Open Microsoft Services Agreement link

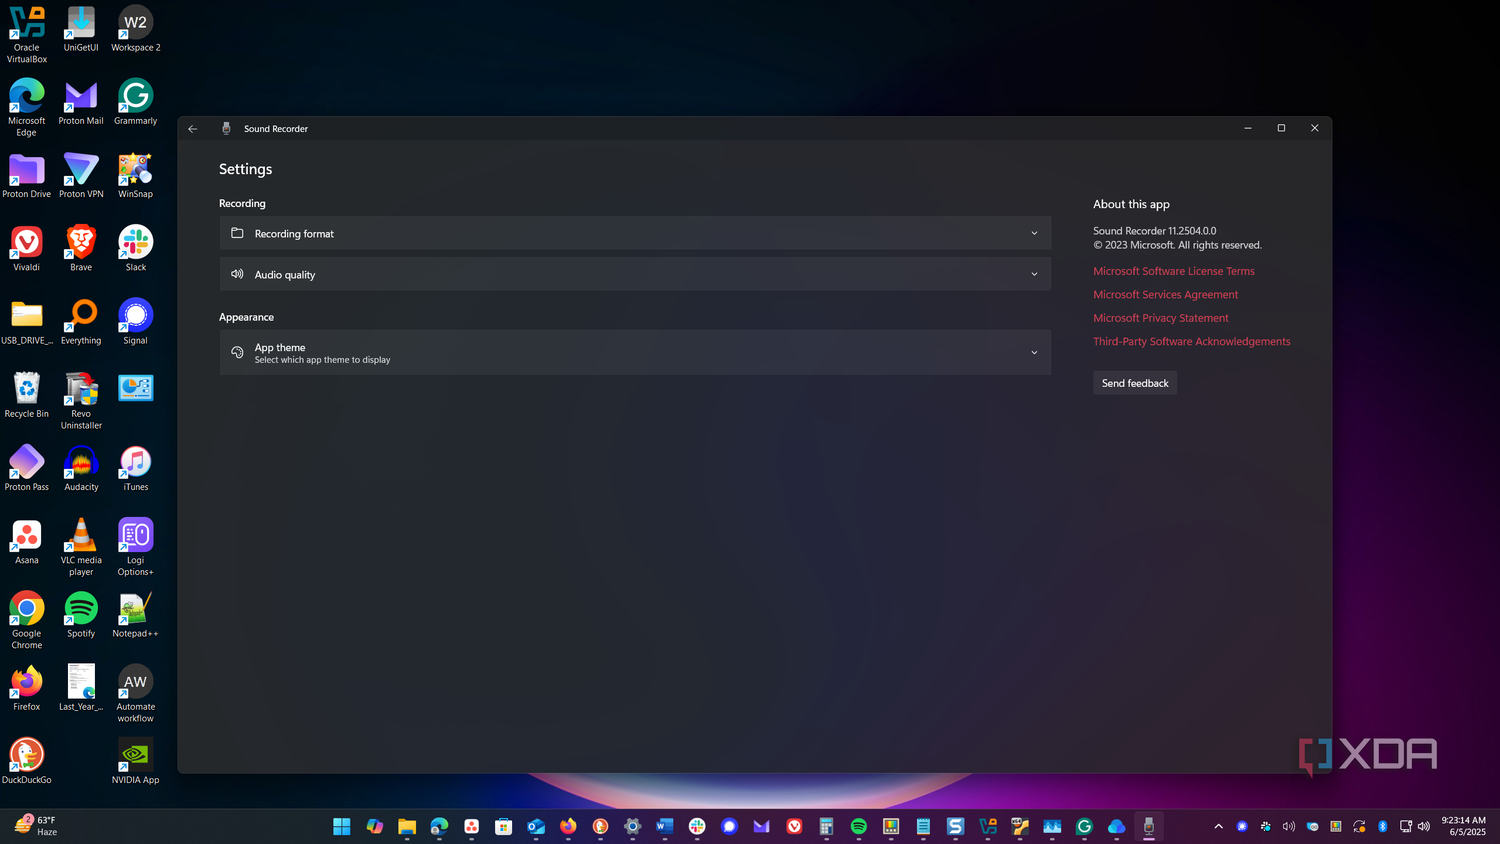(1165, 295)
